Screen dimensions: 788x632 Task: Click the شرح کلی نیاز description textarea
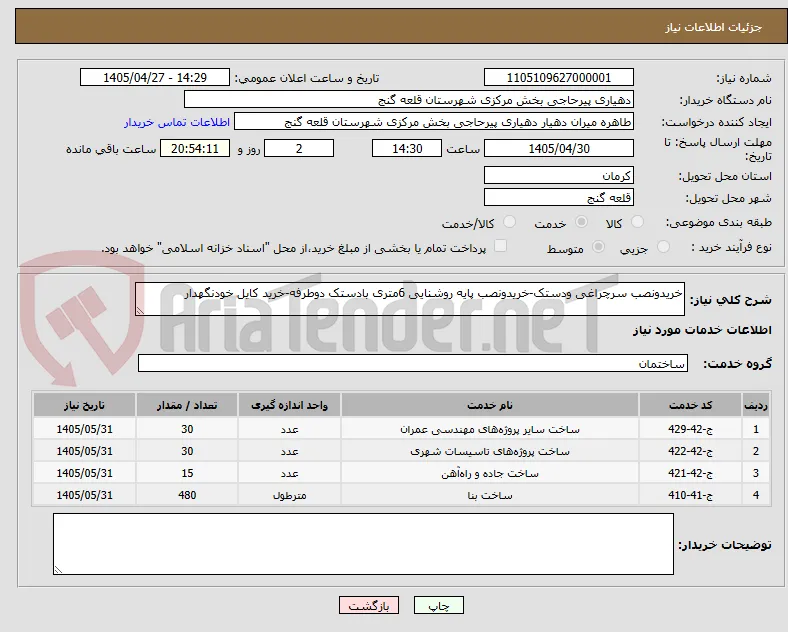pyautogui.click(x=410, y=299)
